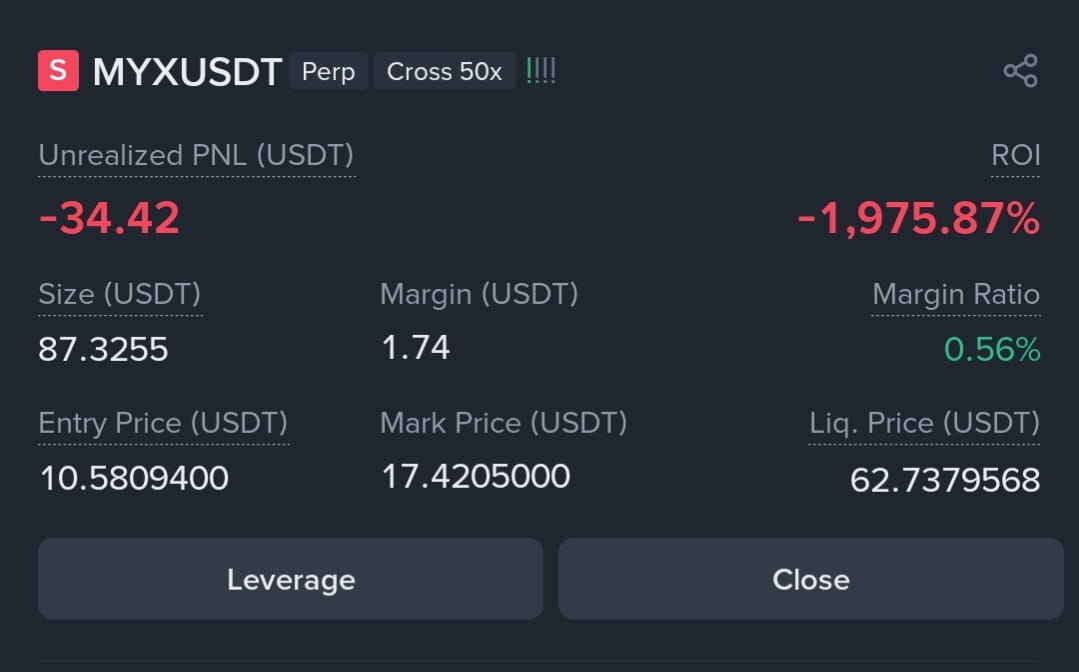Screen dimensions: 1079x672
Task: Select the -34.42 unrealized PNL value
Action: (109, 218)
